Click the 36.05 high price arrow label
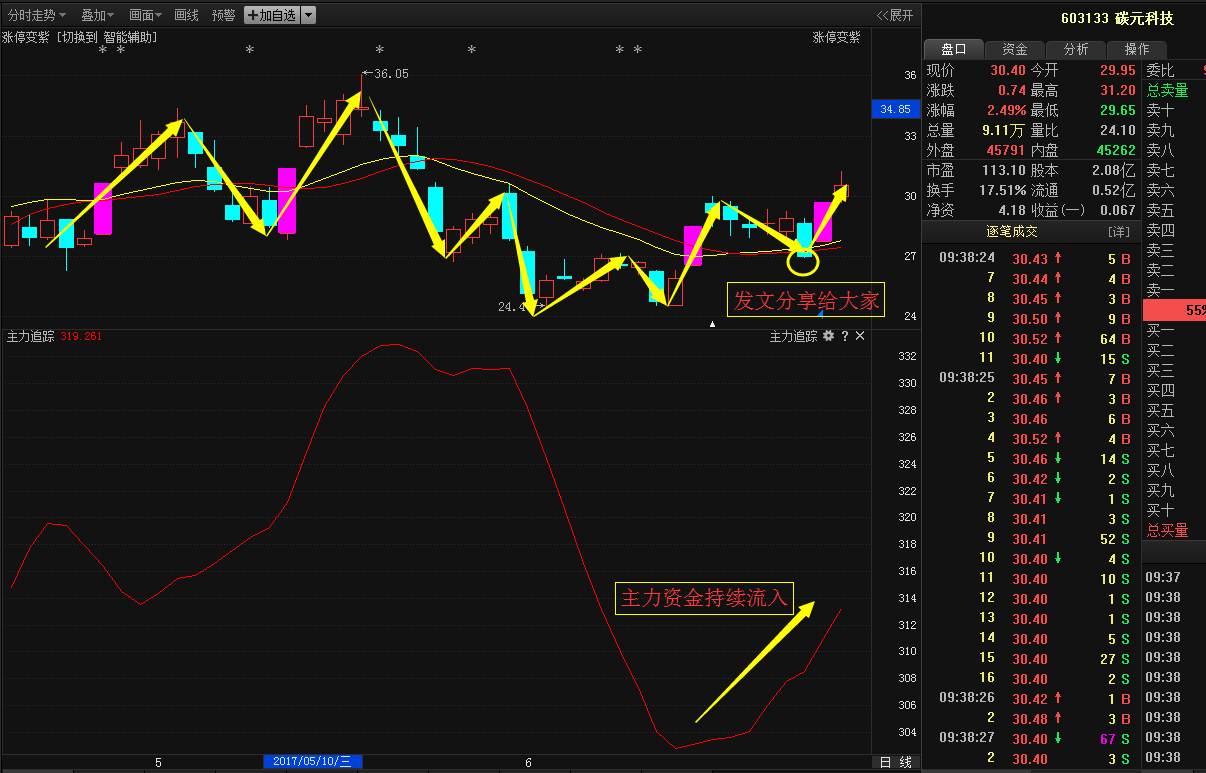Viewport: 1206px width, 773px height. (x=385, y=73)
